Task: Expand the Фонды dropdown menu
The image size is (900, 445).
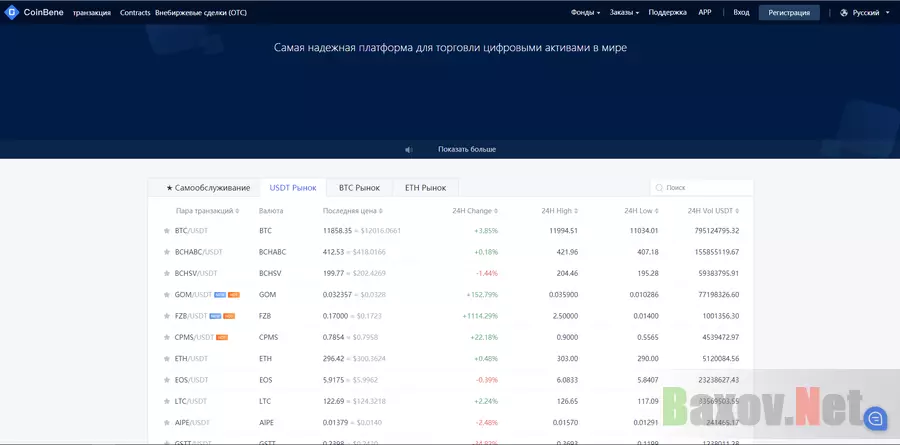Action: [x=585, y=13]
